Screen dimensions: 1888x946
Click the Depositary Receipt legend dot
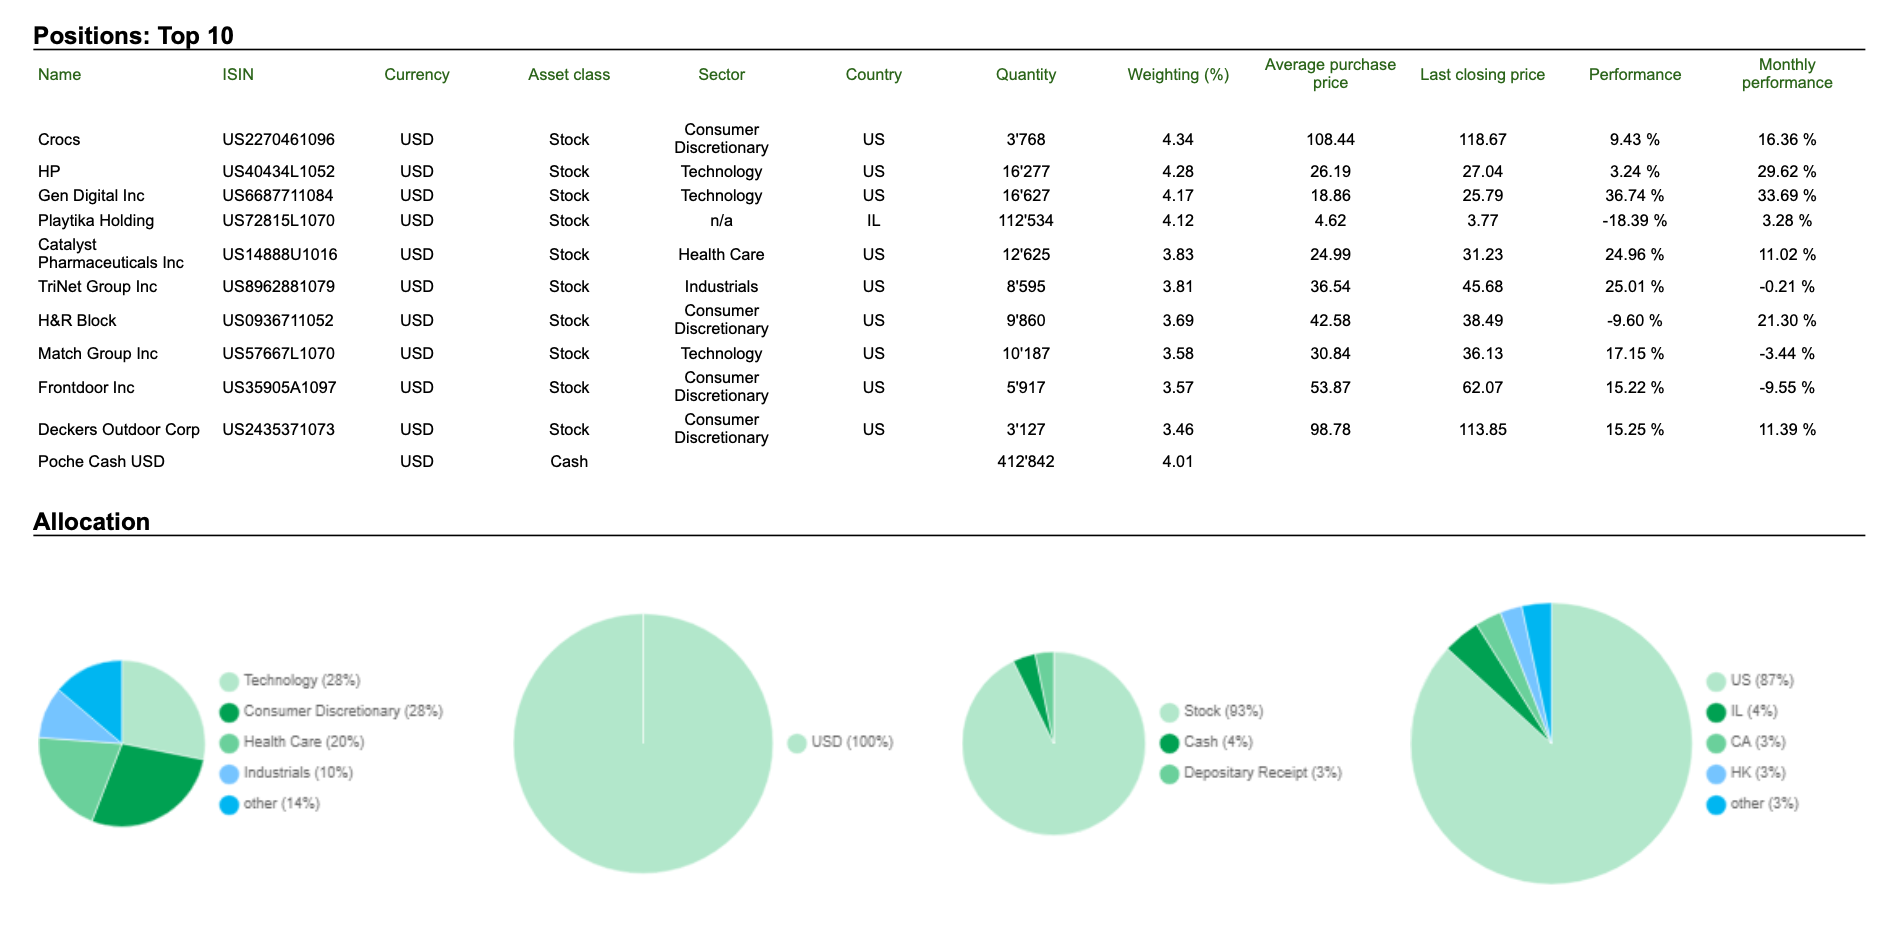(1169, 774)
